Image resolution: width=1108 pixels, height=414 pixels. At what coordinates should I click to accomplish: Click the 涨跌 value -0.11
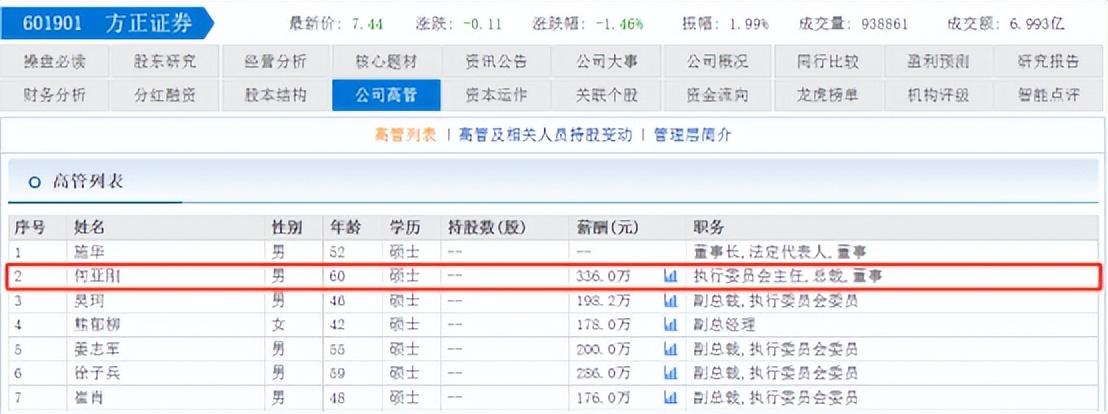[483, 24]
